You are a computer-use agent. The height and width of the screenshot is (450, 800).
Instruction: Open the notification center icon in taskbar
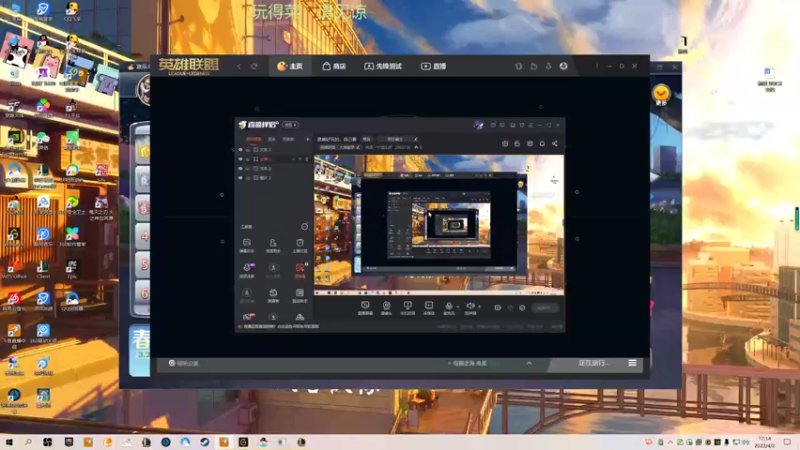click(788, 442)
